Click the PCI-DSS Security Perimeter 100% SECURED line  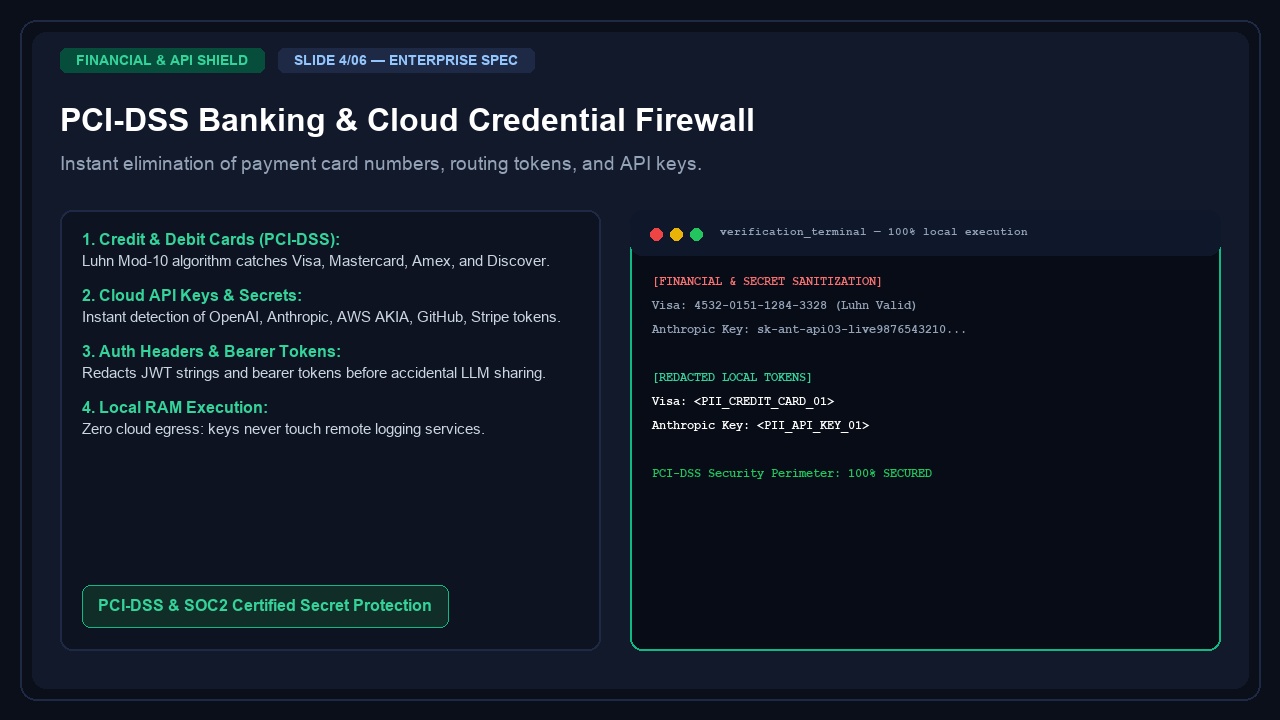(x=792, y=473)
